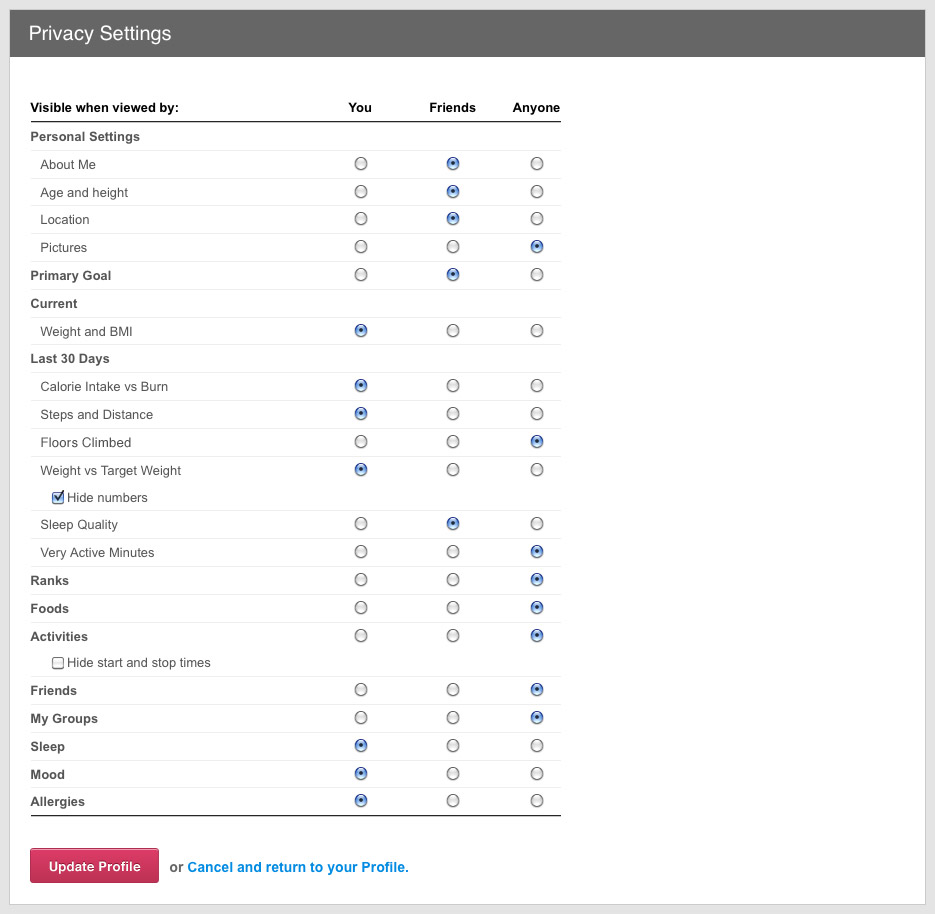Screen dimensions: 935x914
Task: Set About Me visible to Anyone
Action: click(x=537, y=163)
